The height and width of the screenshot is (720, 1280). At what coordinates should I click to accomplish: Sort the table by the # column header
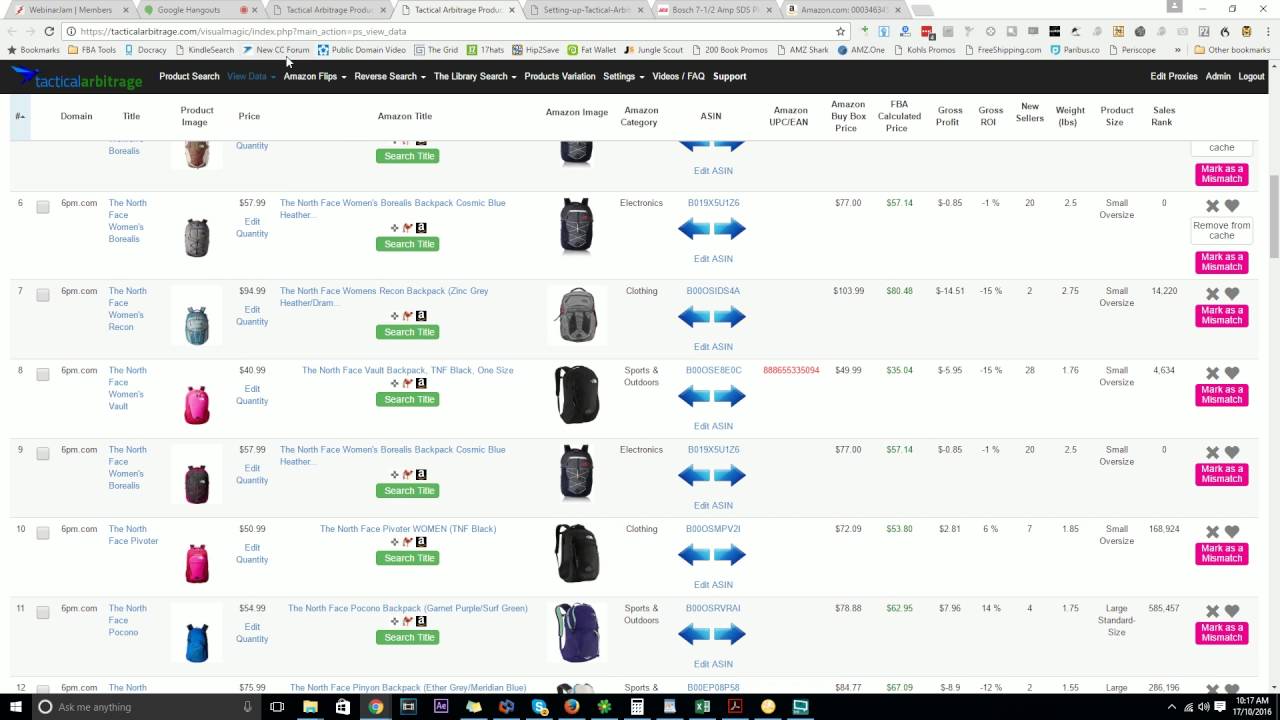tap(20, 116)
